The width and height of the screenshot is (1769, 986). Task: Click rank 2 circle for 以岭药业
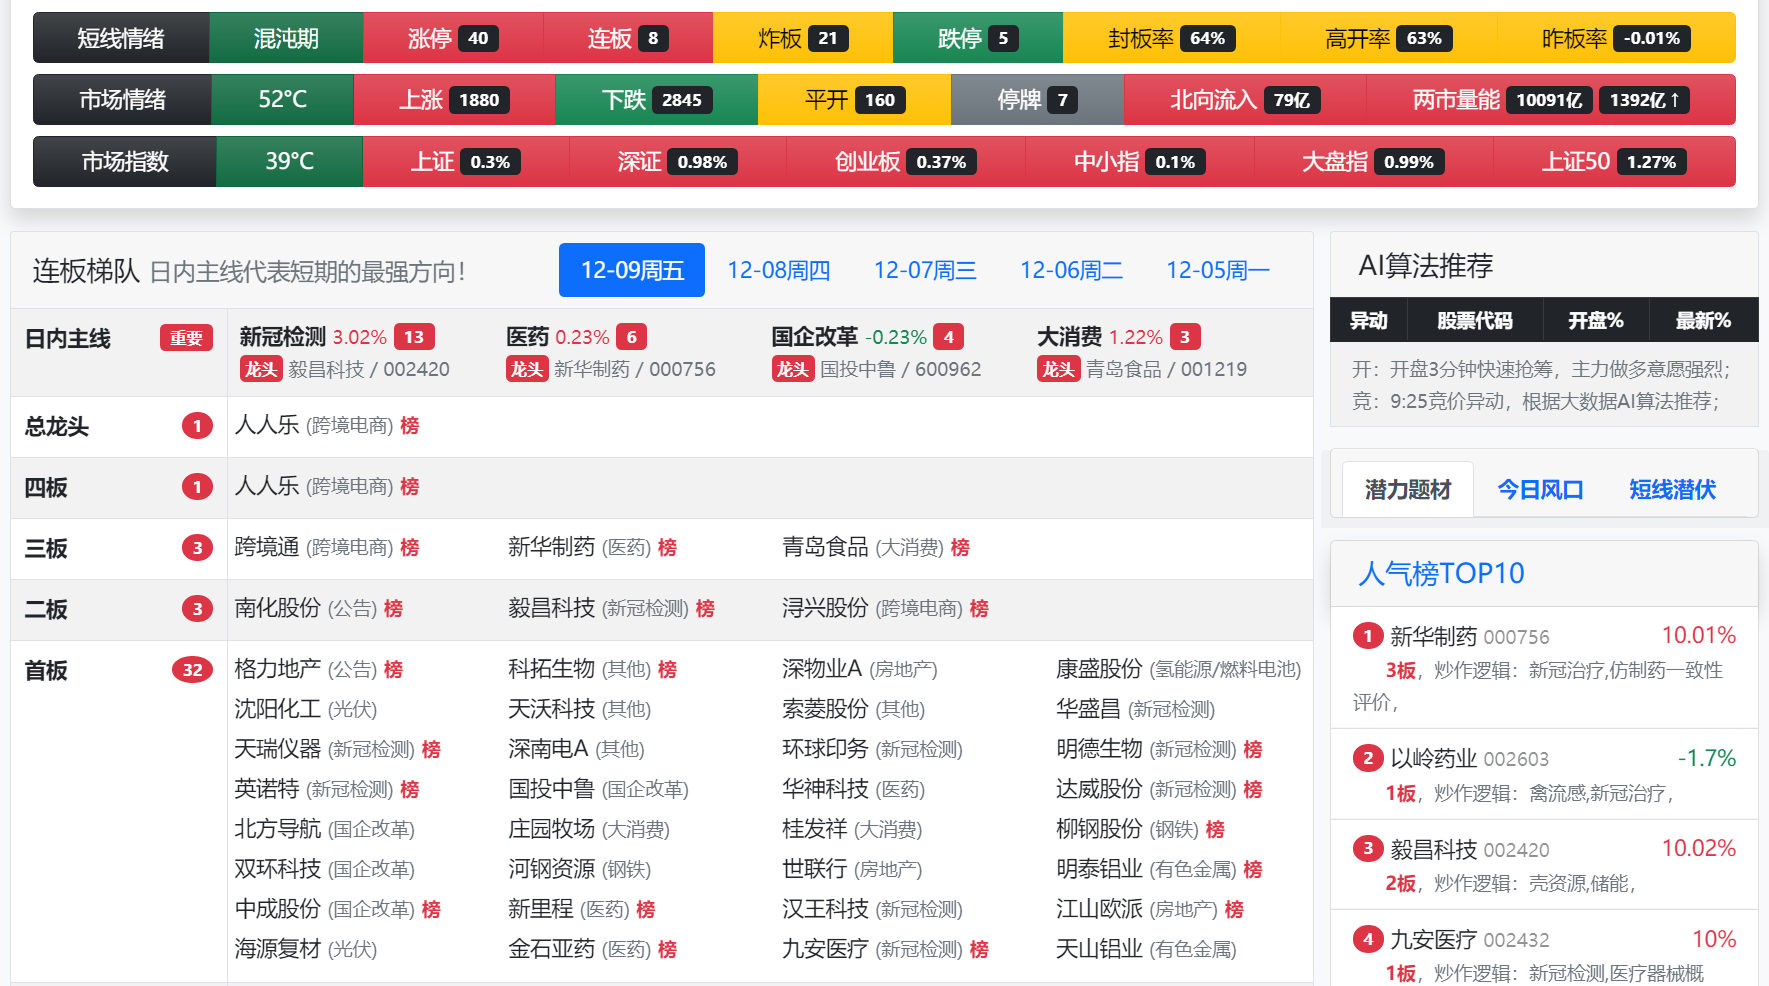point(1367,758)
